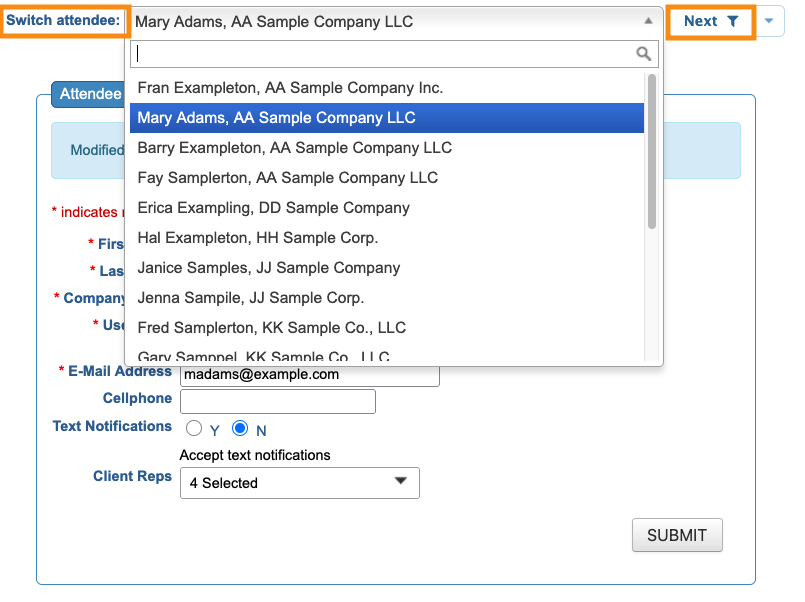The width and height of the screenshot is (805, 602).
Task: Open the arrow menu beside Next button
Action: (x=768, y=21)
